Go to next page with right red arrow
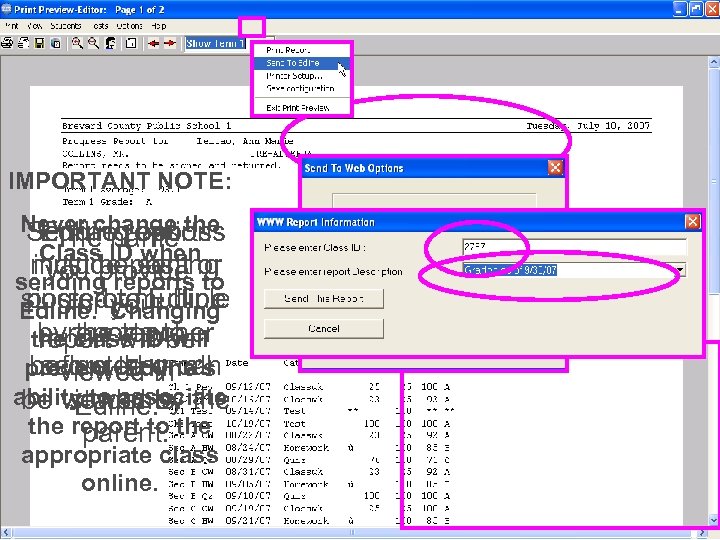 click(x=170, y=43)
